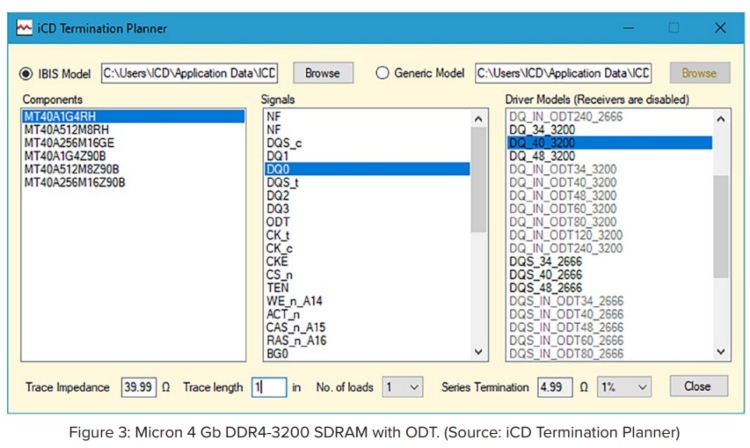Viewport: 750px width, 448px height.
Task: Click the Driver Models scrollbar thumb
Action: (721, 226)
